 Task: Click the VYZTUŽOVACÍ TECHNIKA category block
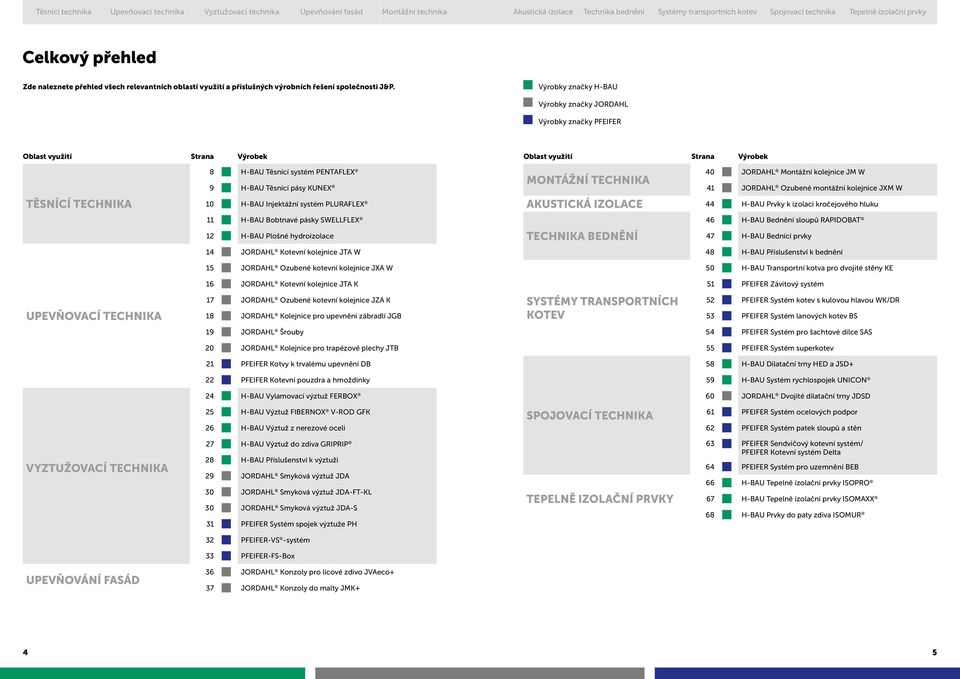tap(106, 476)
